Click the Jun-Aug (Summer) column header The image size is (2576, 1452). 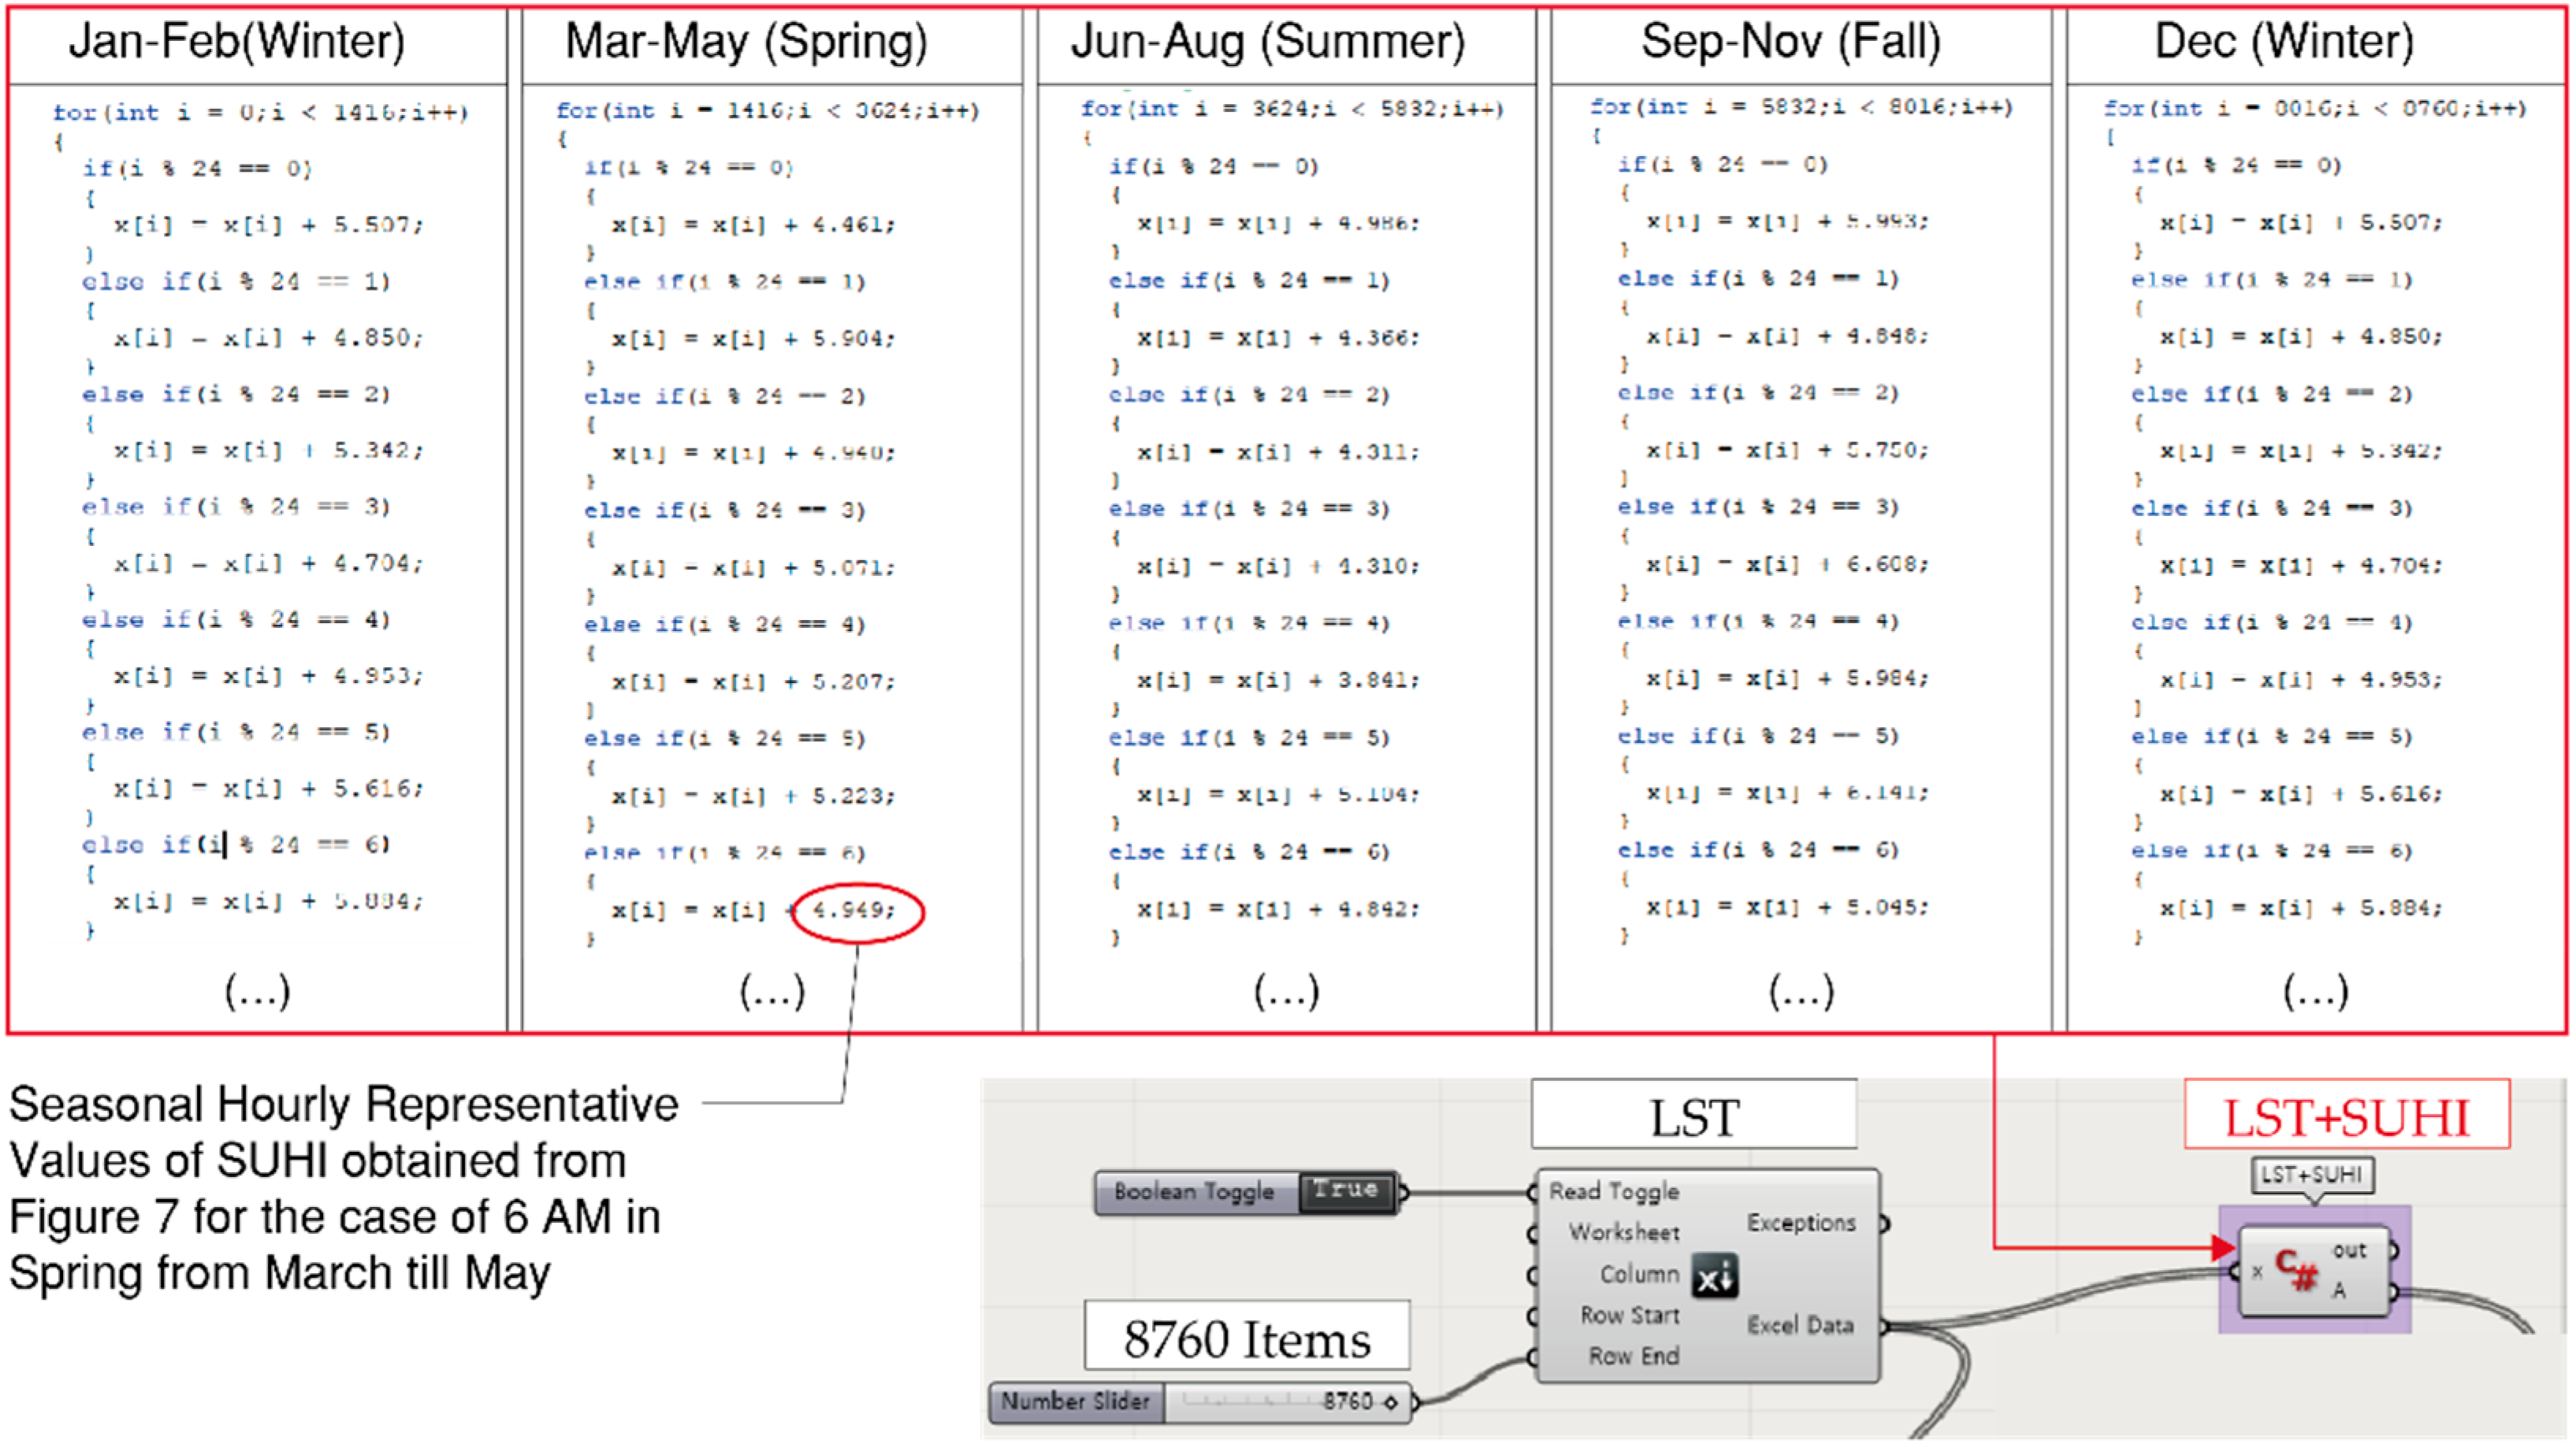[1267, 42]
